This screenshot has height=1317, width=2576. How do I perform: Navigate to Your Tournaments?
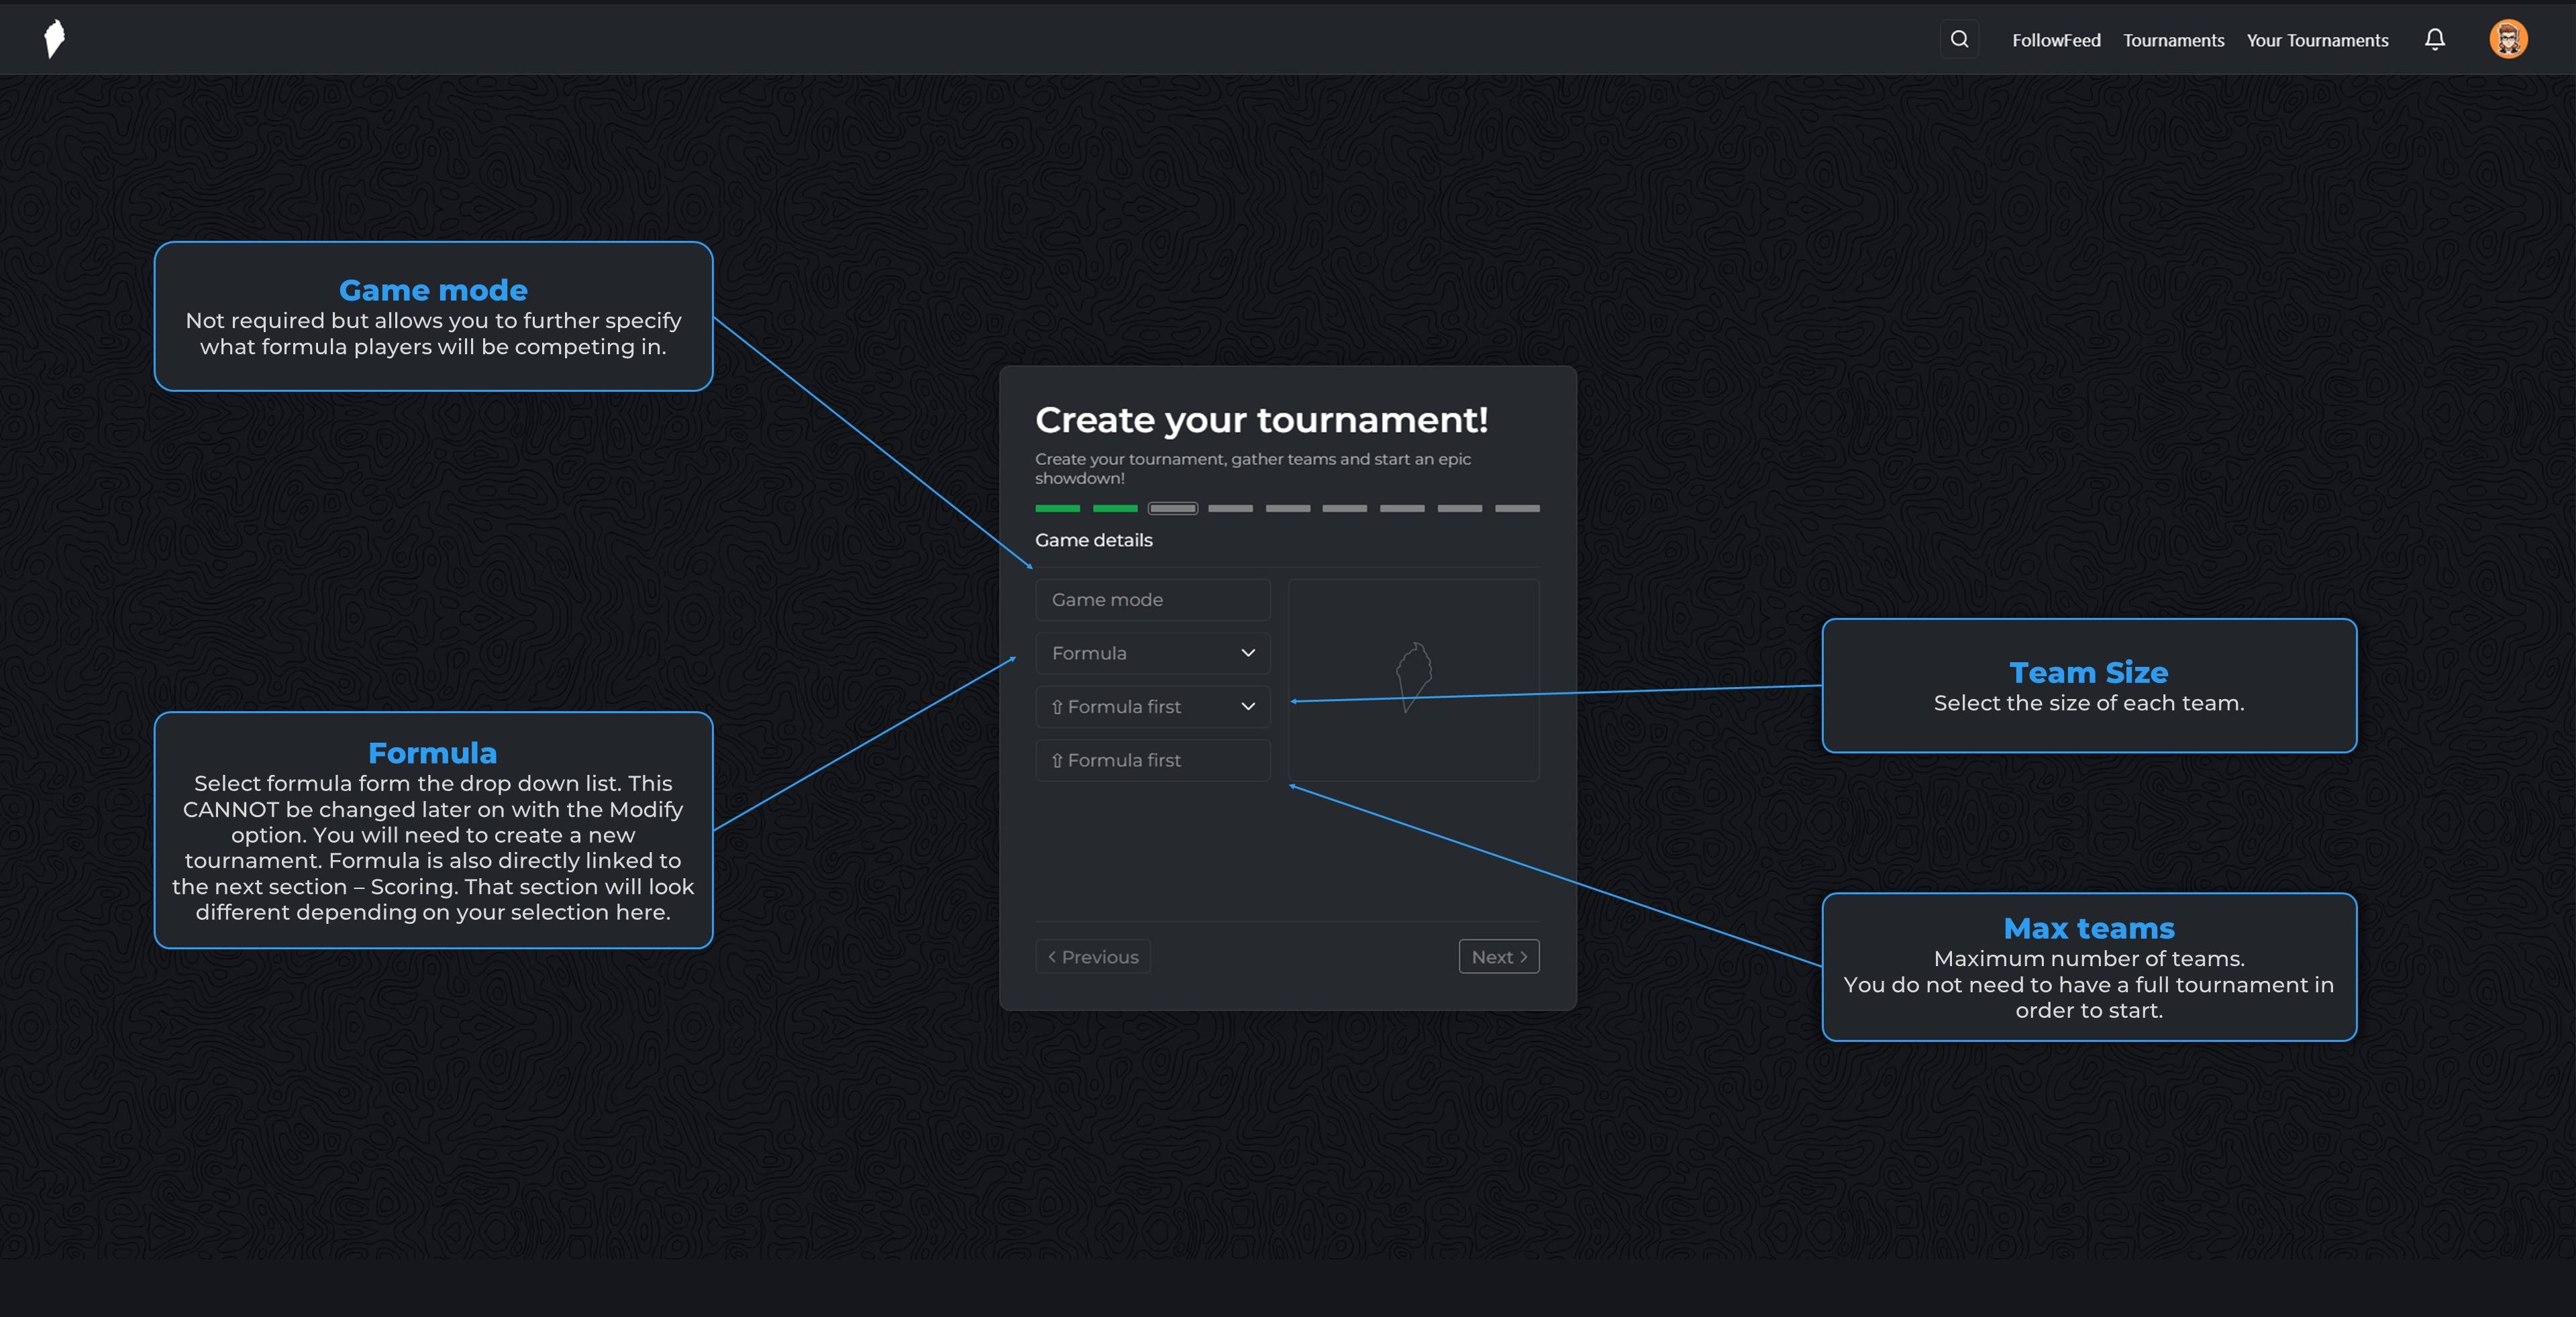pyautogui.click(x=2316, y=41)
